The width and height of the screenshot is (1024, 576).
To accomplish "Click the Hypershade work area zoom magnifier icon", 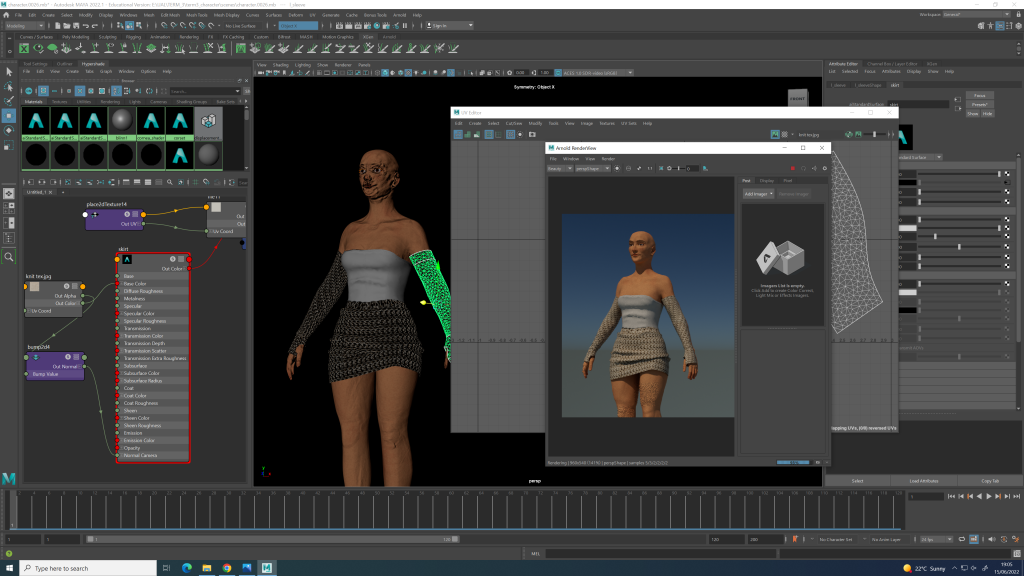I will pos(170,182).
